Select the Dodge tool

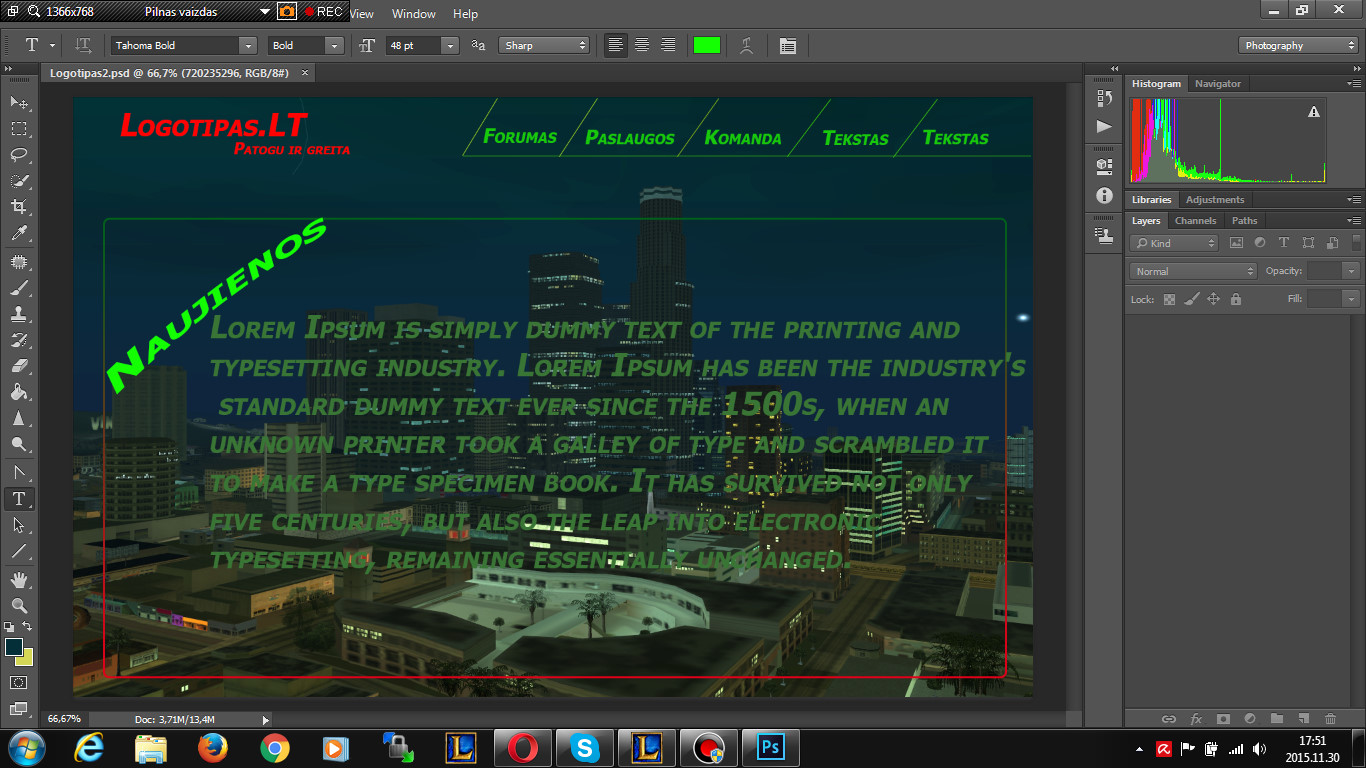point(19,444)
